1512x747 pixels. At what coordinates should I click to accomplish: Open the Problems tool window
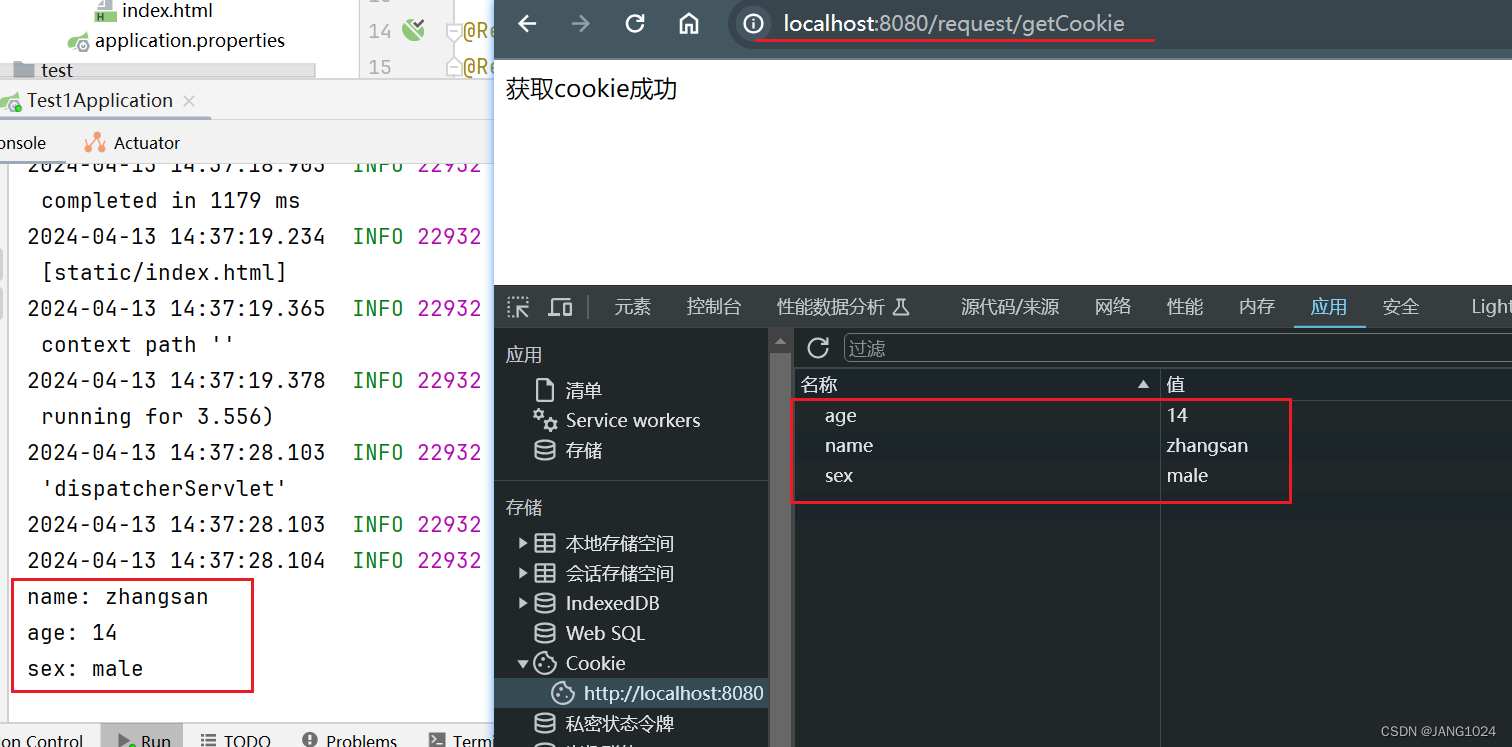point(349,740)
